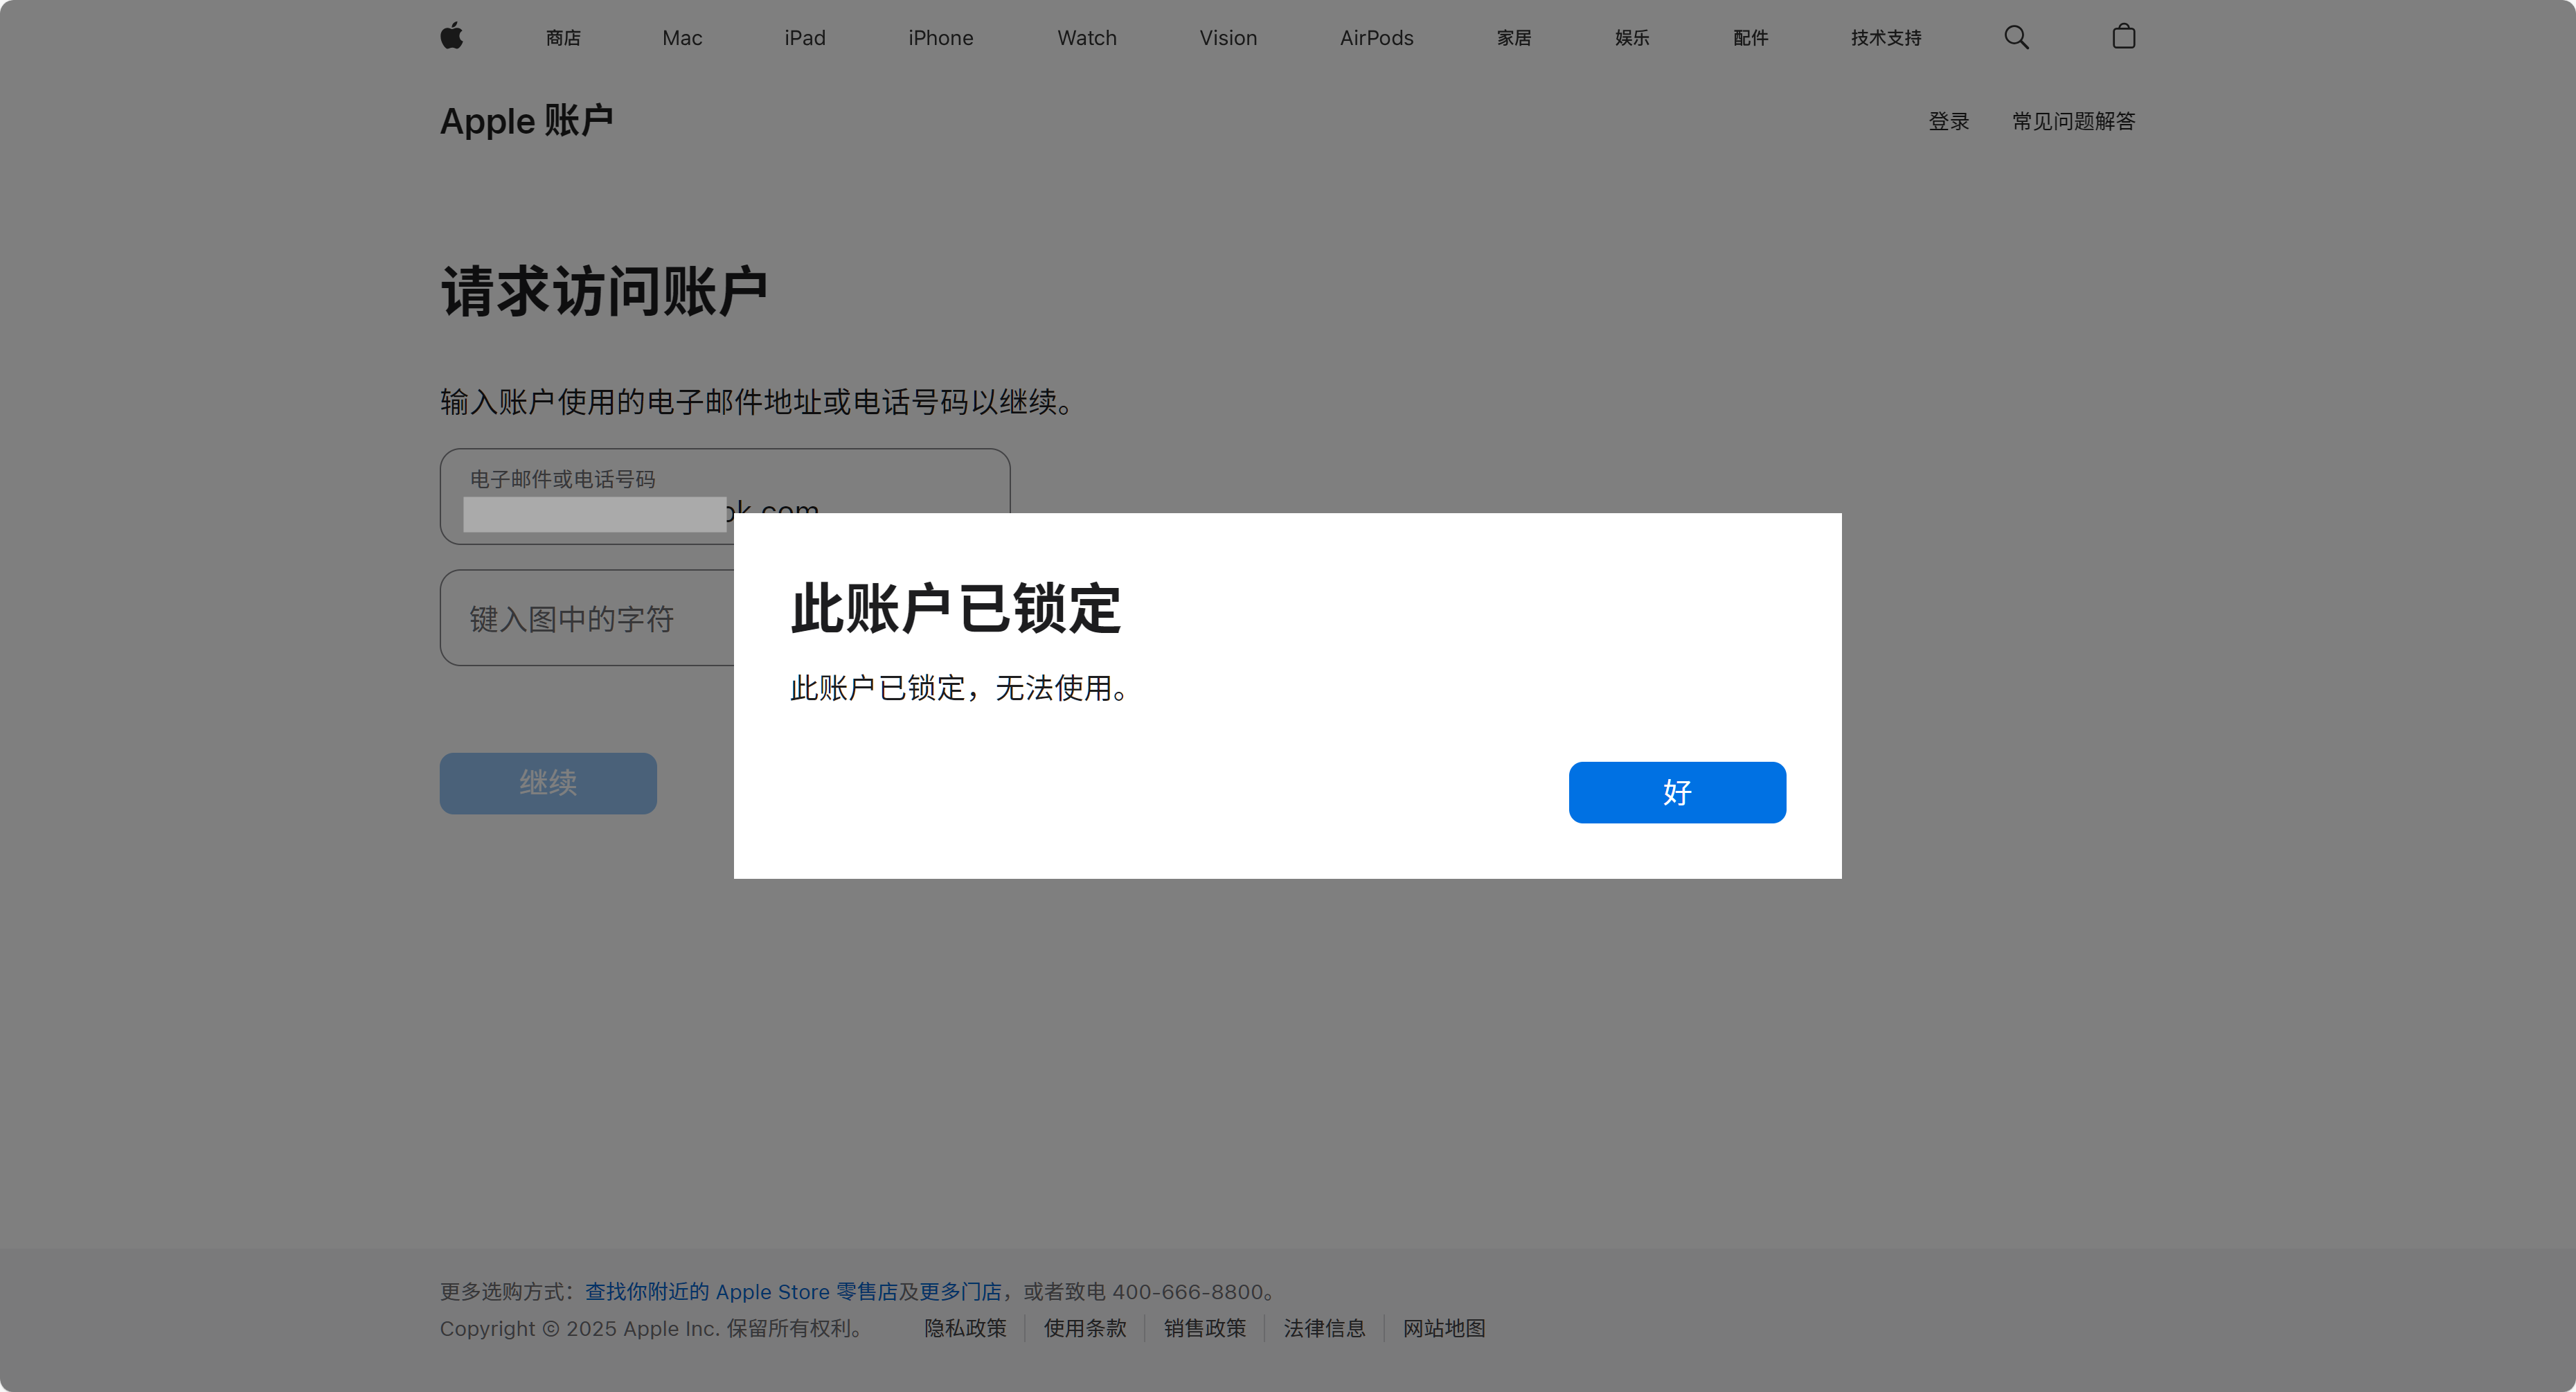Open 隐私政策 footer link
This screenshot has width=2576, height=1392.
965,1328
